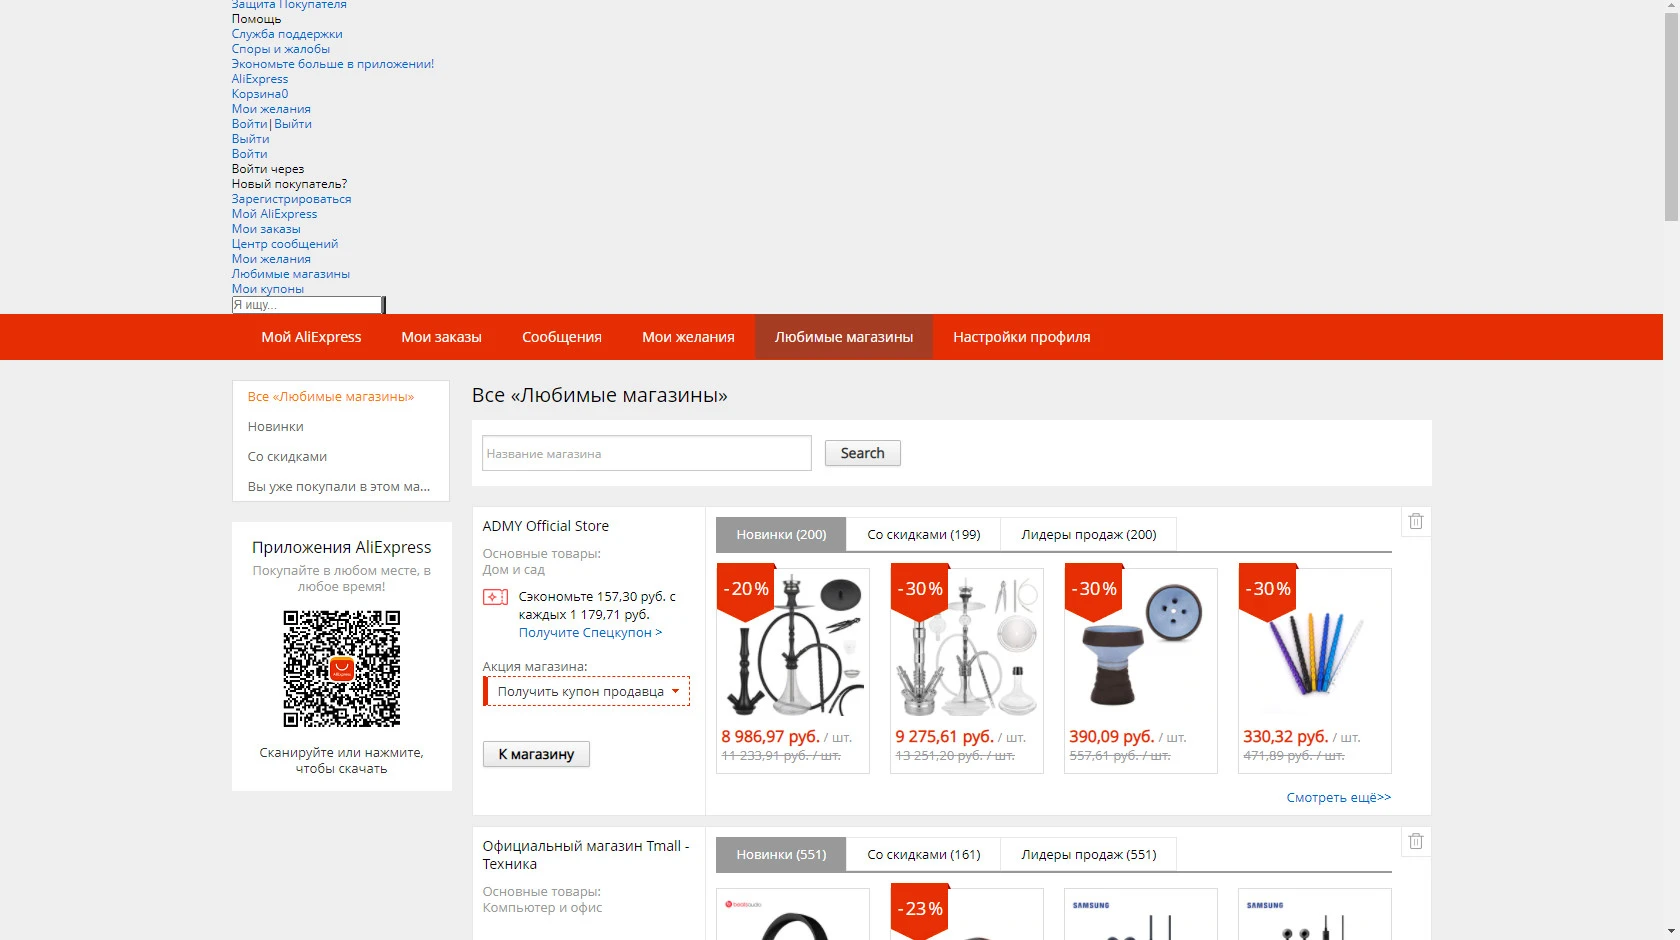Open 'Официальный магазин Tmall - Техника' link
The height and width of the screenshot is (940, 1680).
586,855
